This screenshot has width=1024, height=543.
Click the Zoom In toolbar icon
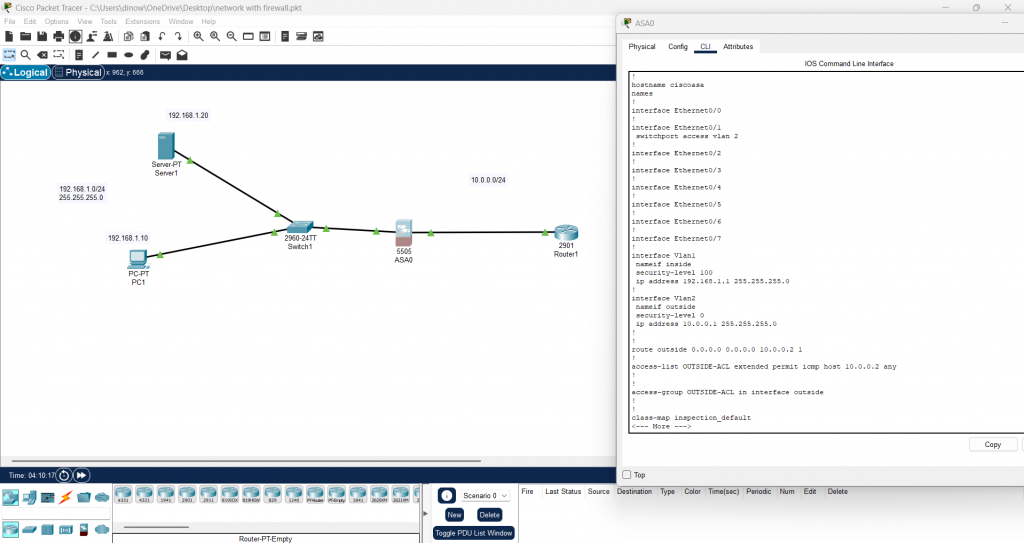point(199,36)
